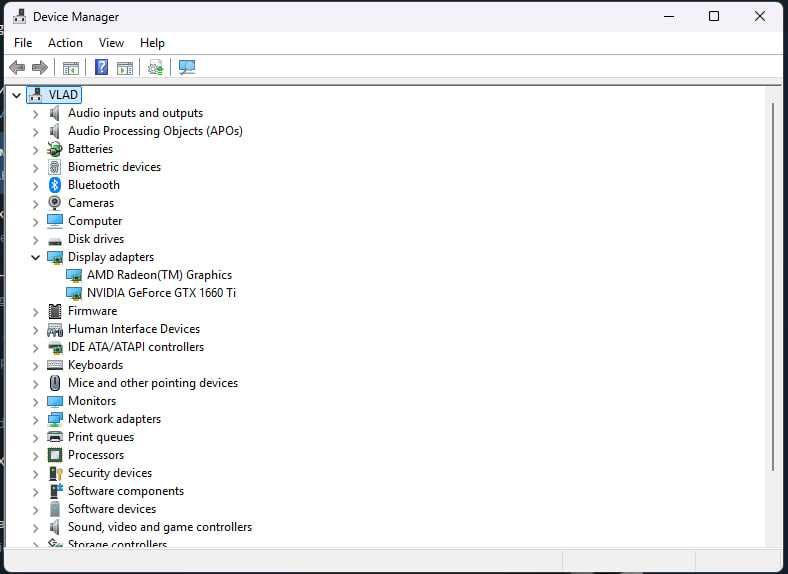Minimize the Device Manager window
The width and height of the screenshot is (788, 574).
[x=669, y=16]
